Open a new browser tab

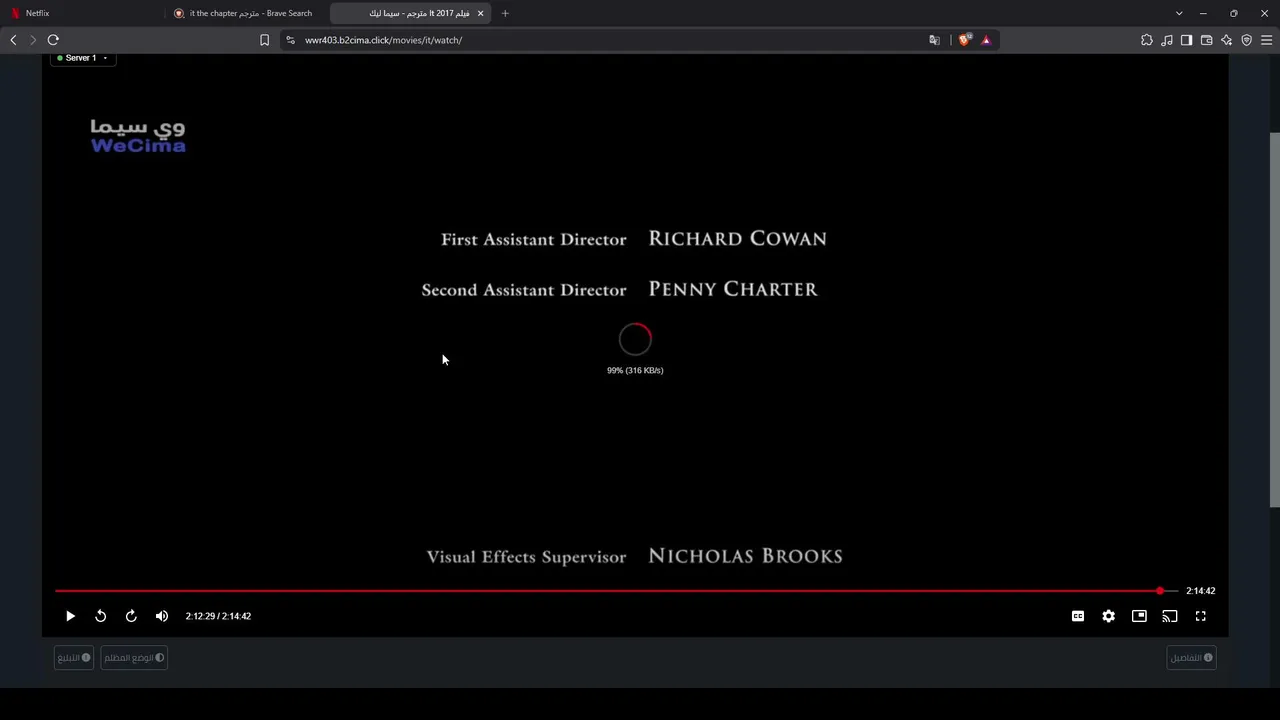(505, 13)
